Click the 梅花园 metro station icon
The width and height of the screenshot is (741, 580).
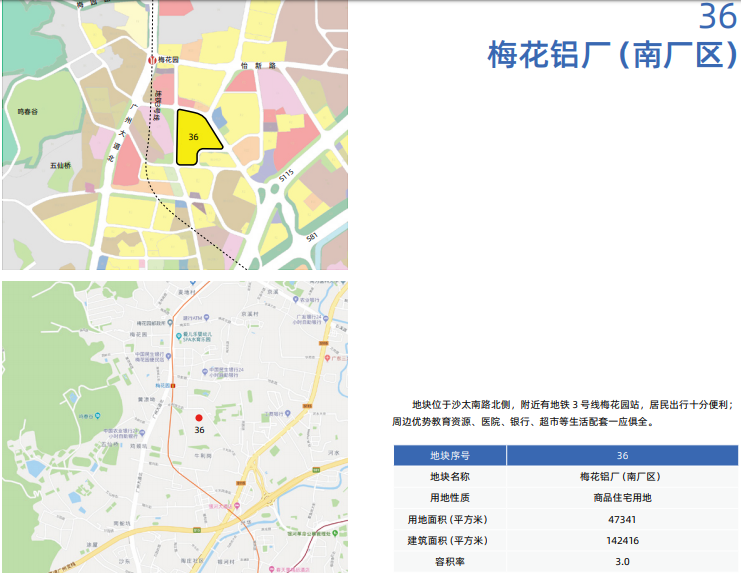[x=152, y=60]
